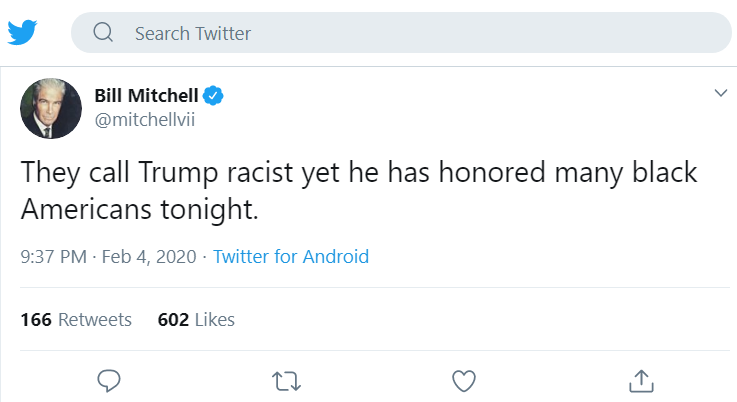Screen dimensions: 737x402
Task: Click the Bill Mitchell display name
Action: click(145, 96)
